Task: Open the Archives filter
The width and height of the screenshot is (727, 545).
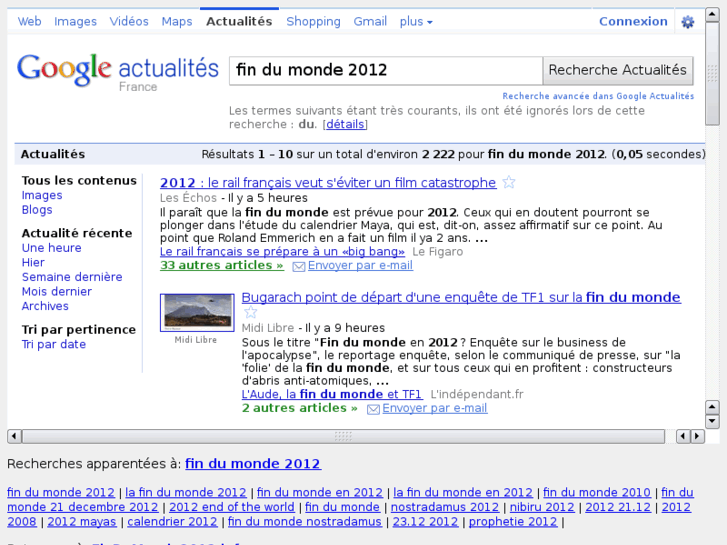Action: [x=45, y=306]
